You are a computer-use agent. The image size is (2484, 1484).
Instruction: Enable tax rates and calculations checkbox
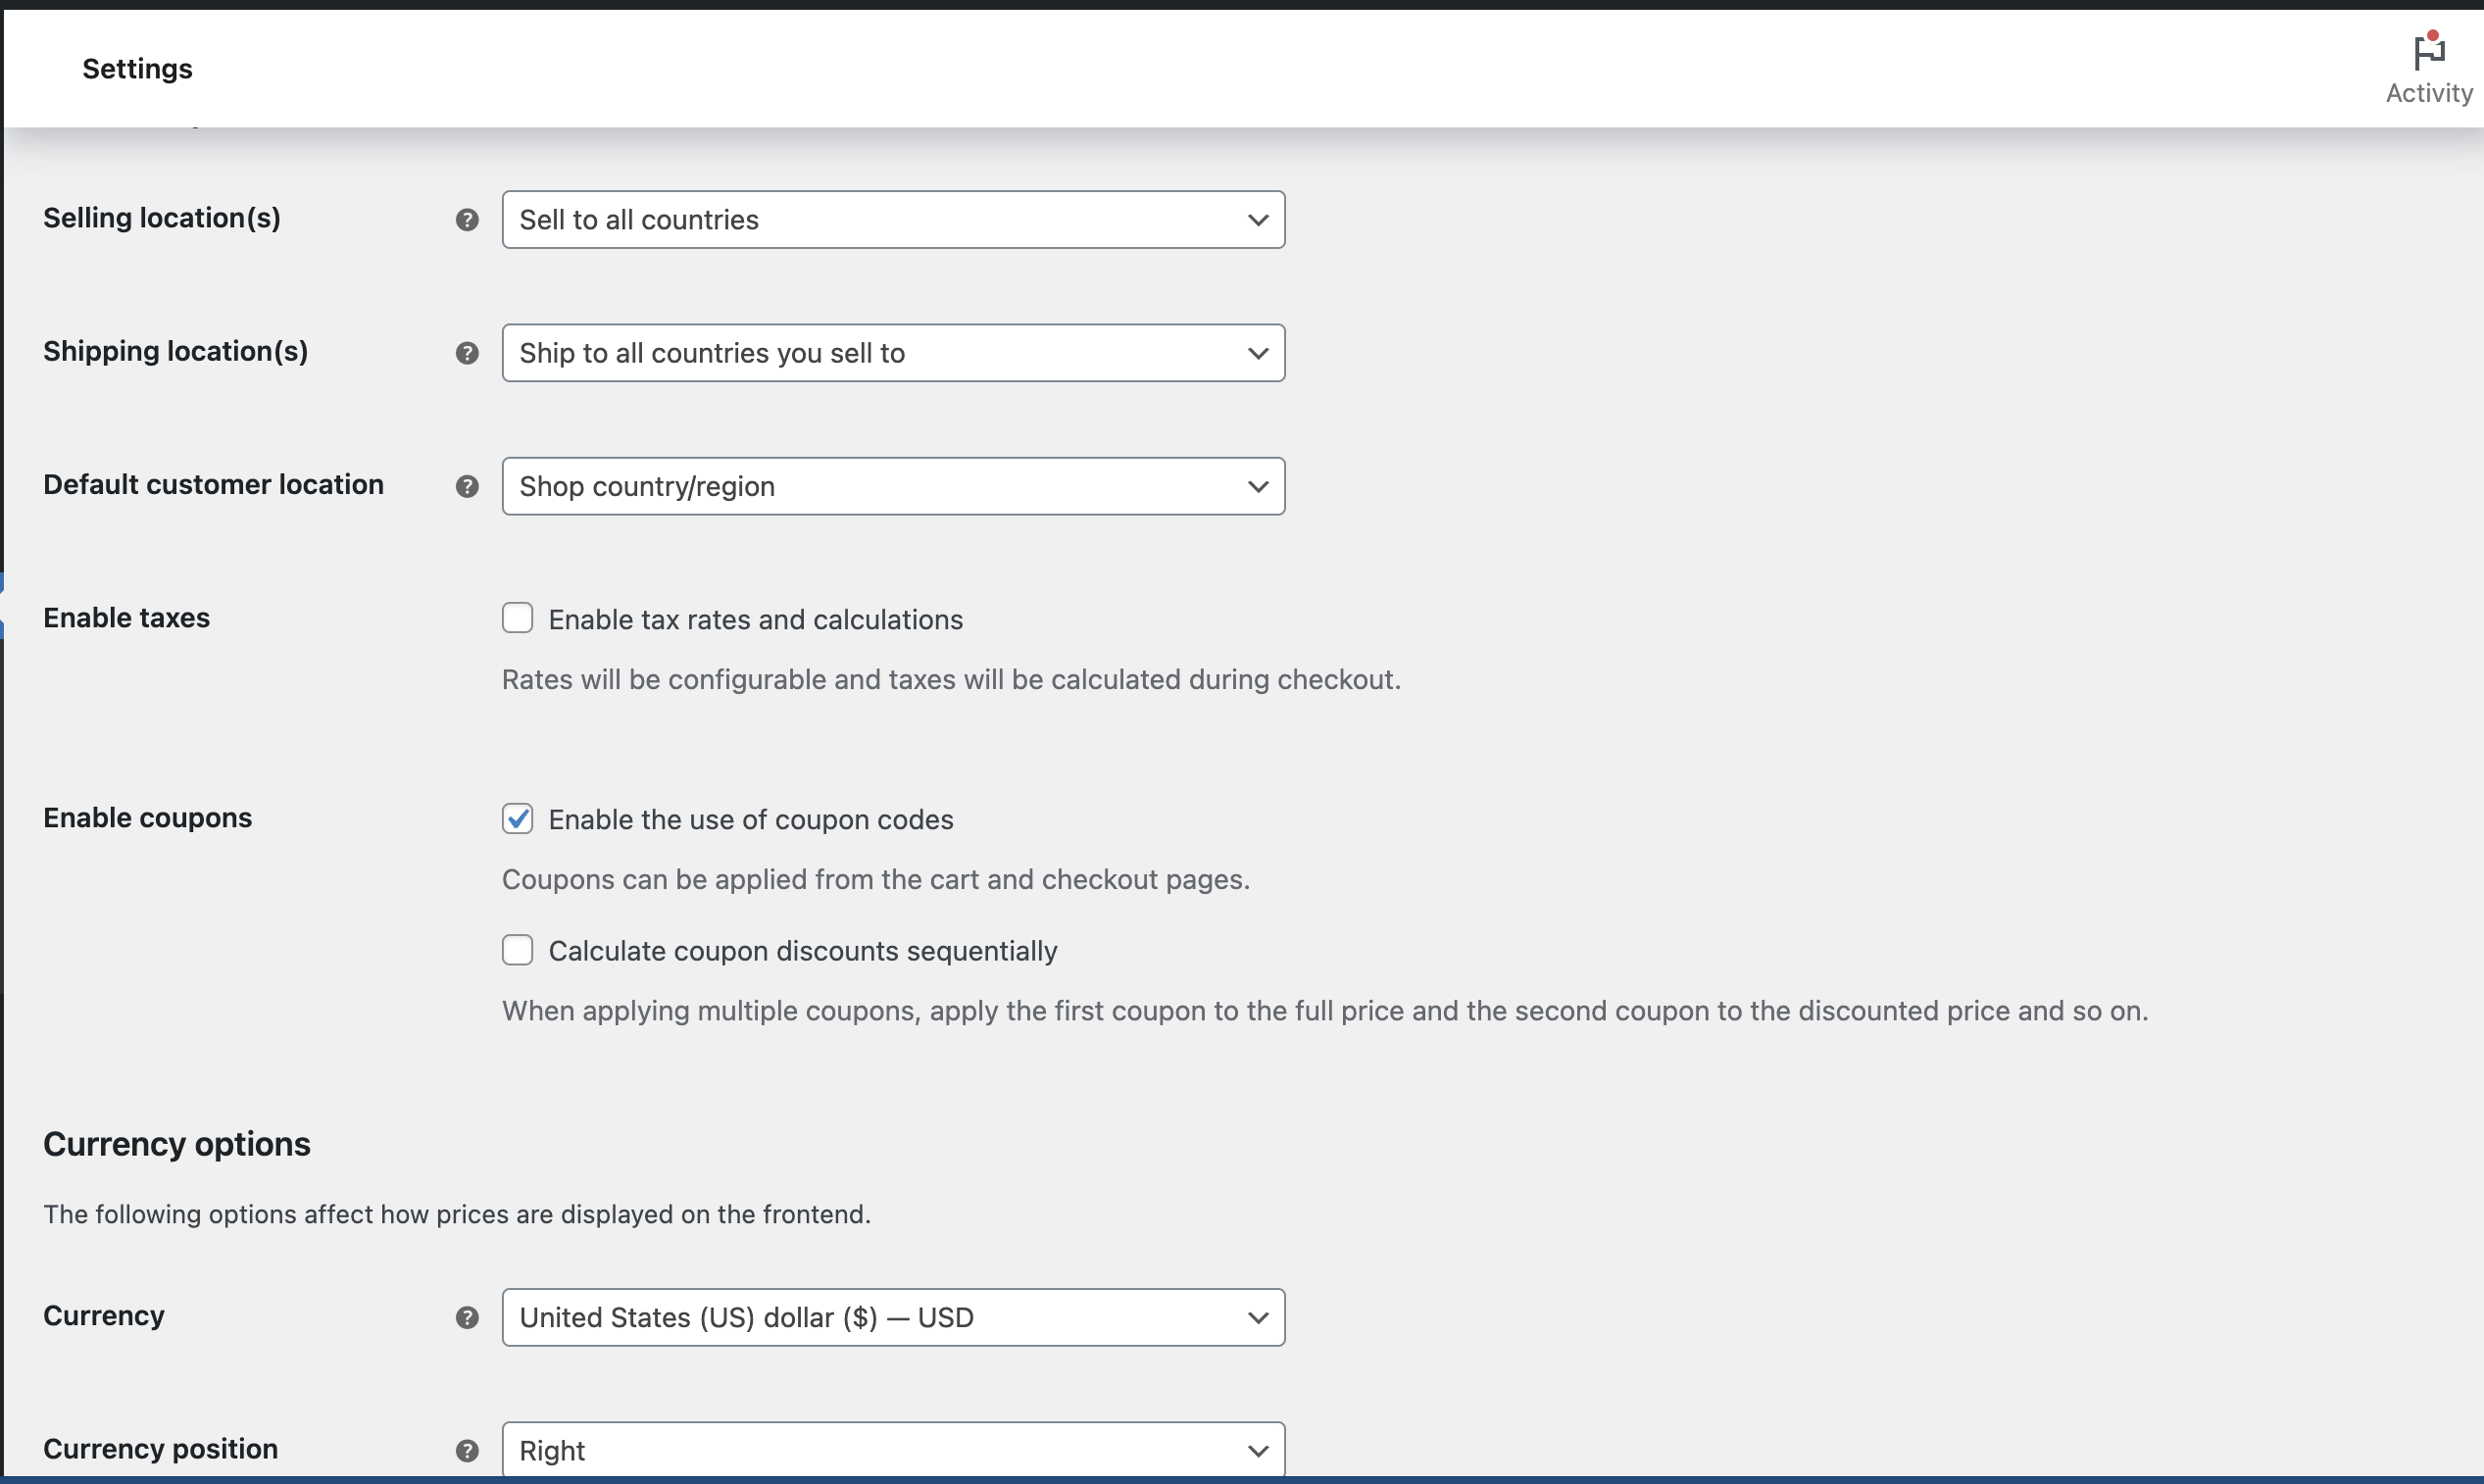[x=517, y=618]
